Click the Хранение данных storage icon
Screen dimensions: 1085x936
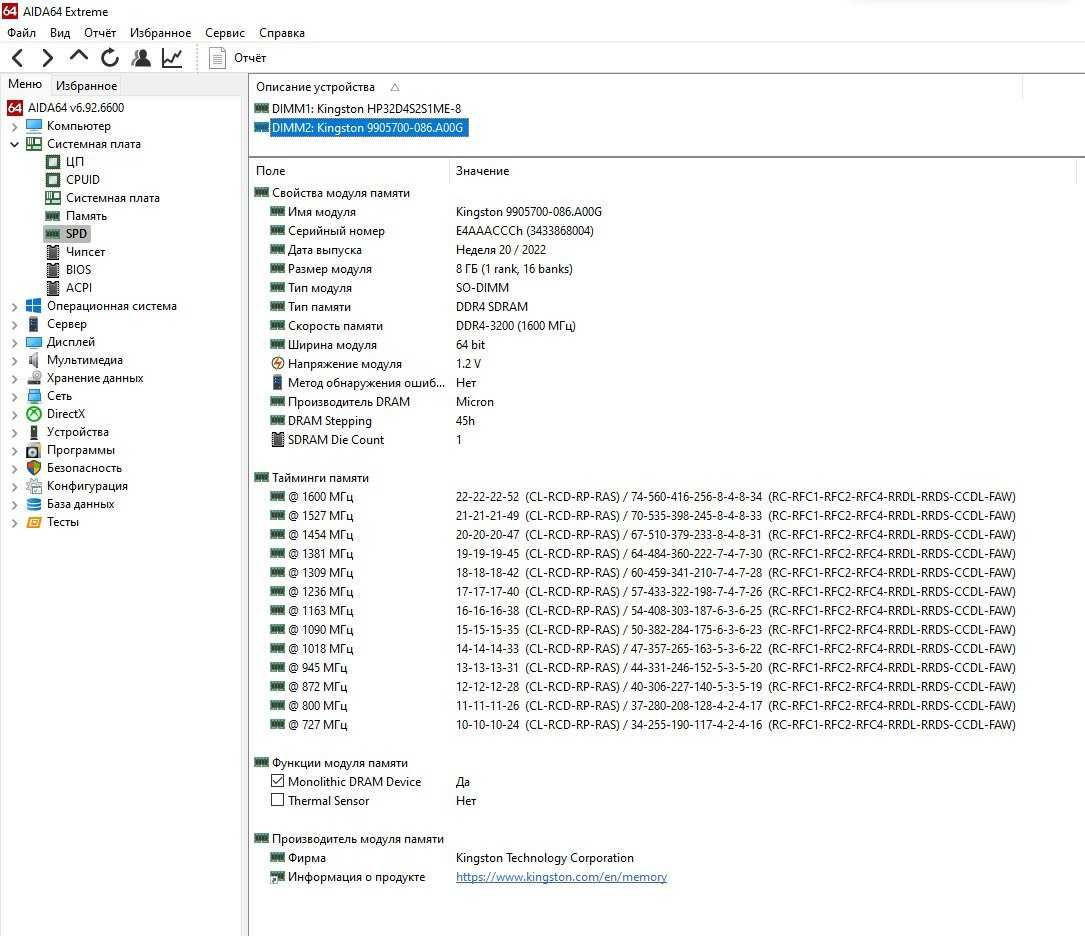[x=34, y=378]
